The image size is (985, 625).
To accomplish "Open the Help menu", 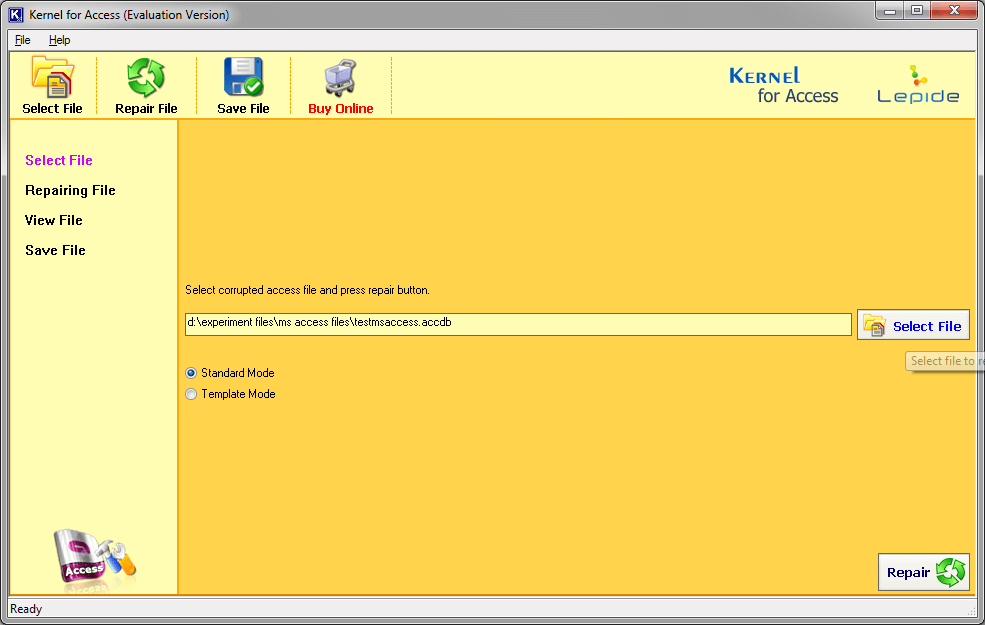I will point(60,40).
